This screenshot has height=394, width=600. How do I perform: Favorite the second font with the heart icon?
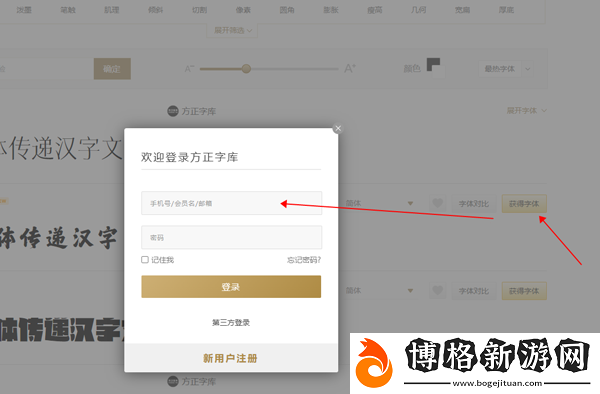click(x=437, y=291)
